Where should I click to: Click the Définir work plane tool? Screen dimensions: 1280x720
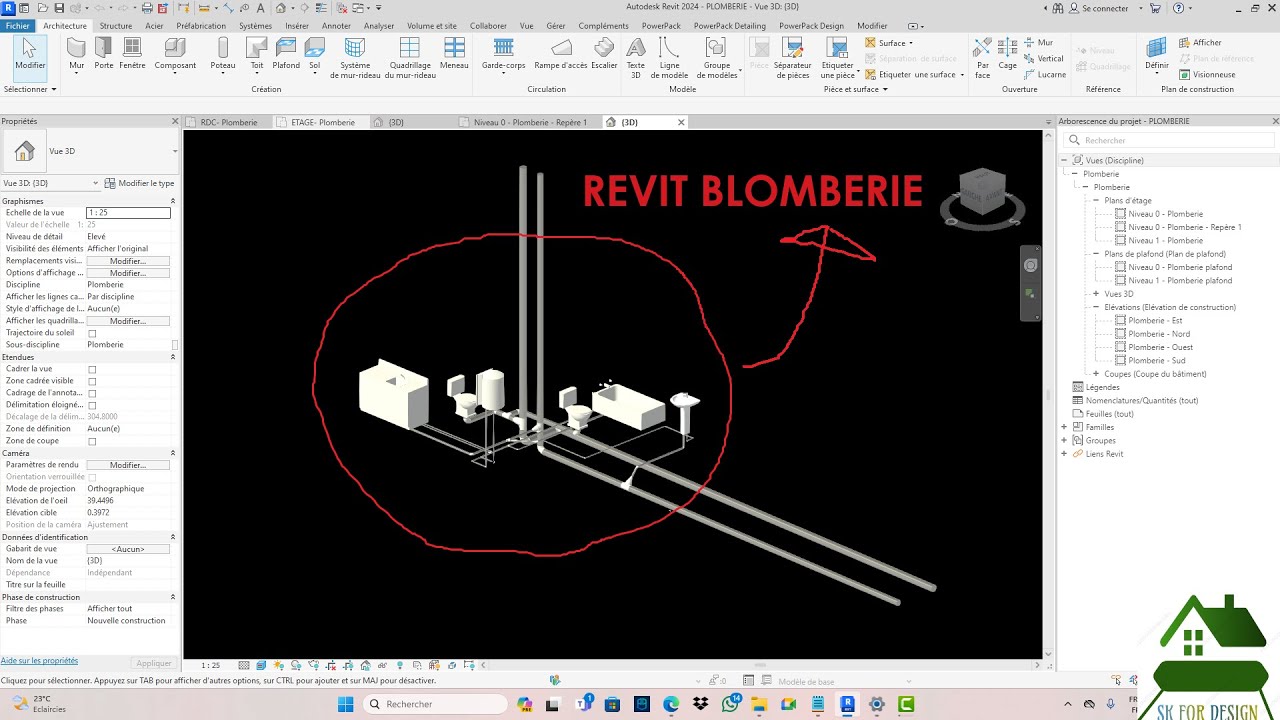1157,53
